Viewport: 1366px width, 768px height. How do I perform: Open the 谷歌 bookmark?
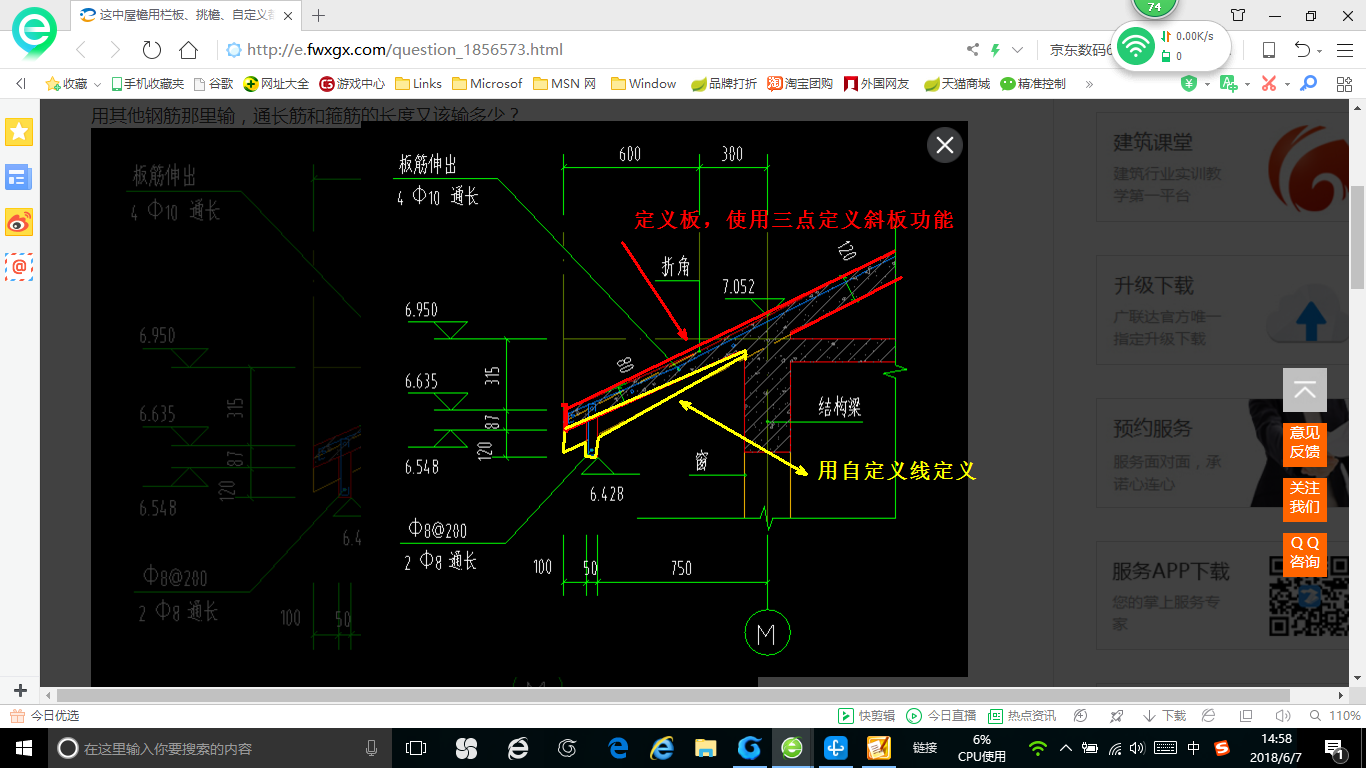point(213,84)
